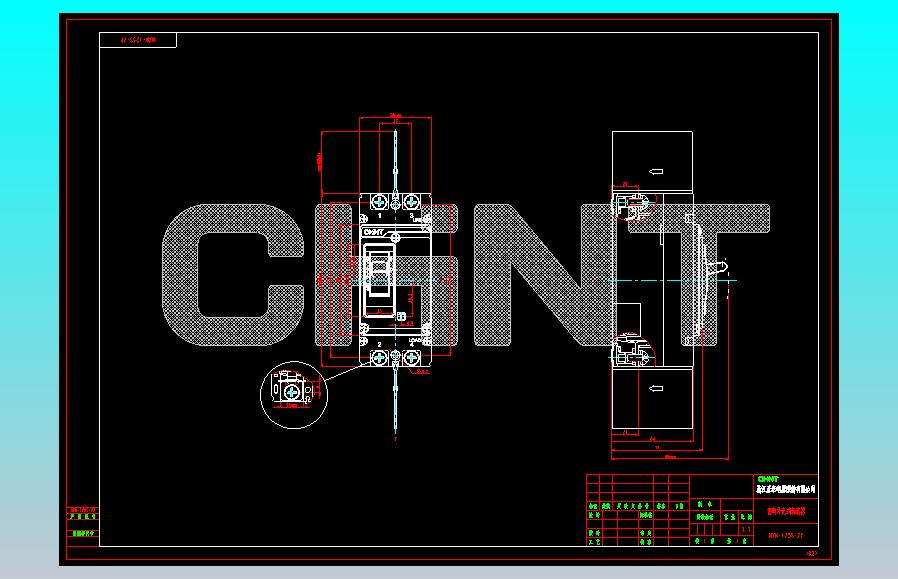Click the CHNT logo on breaker face
Viewport: 898px width, 579px height.
373,233
